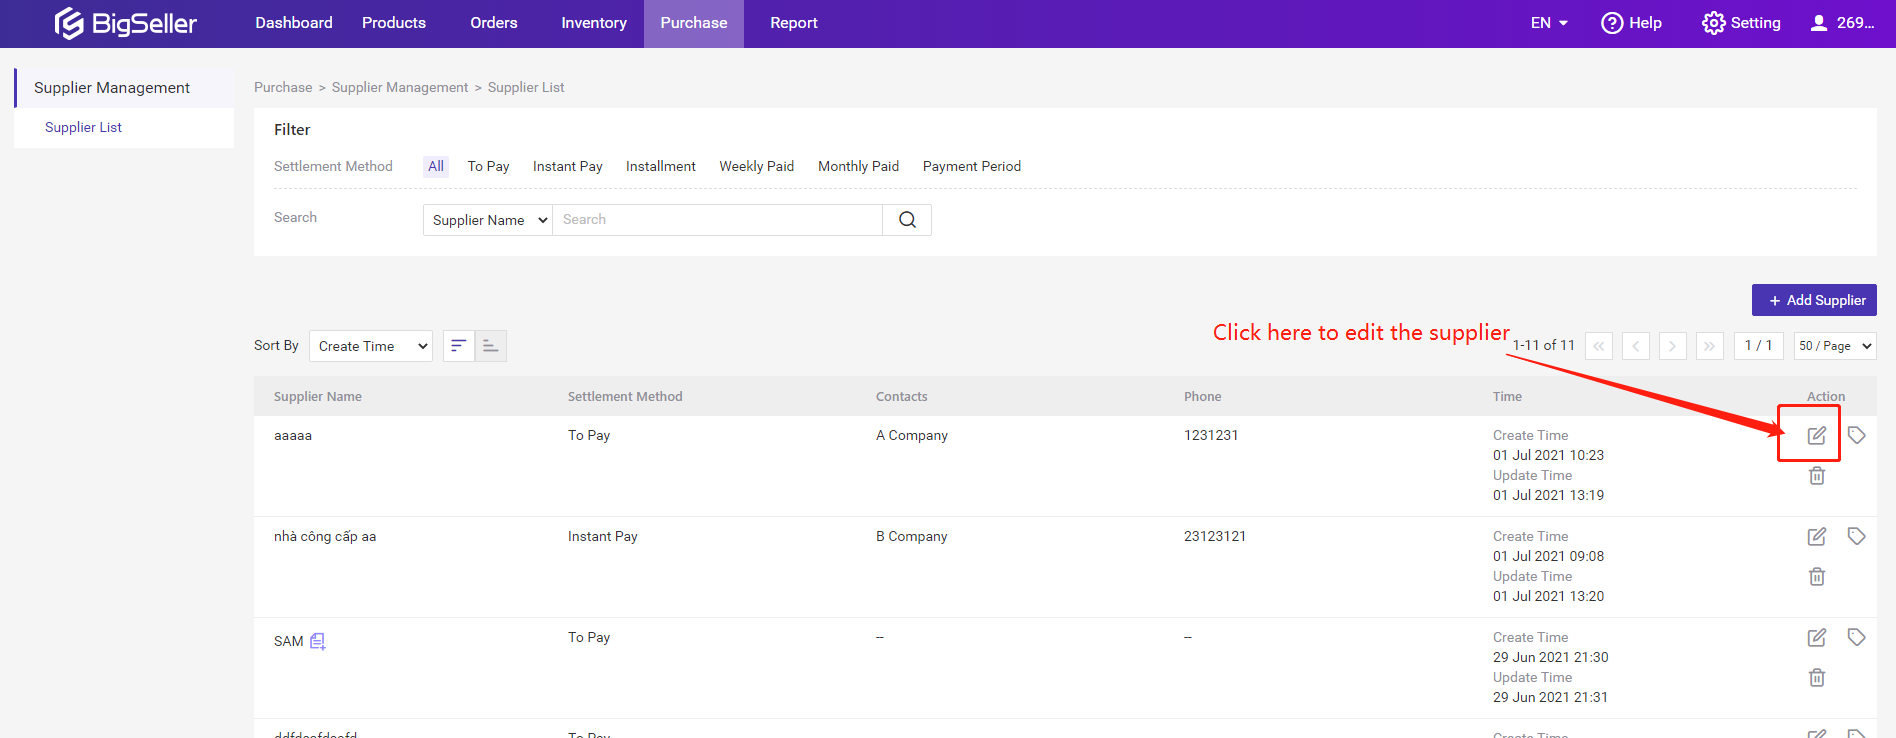The height and width of the screenshot is (738, 1896).
Task: Open the Products menu
Action: click(394, 23)
